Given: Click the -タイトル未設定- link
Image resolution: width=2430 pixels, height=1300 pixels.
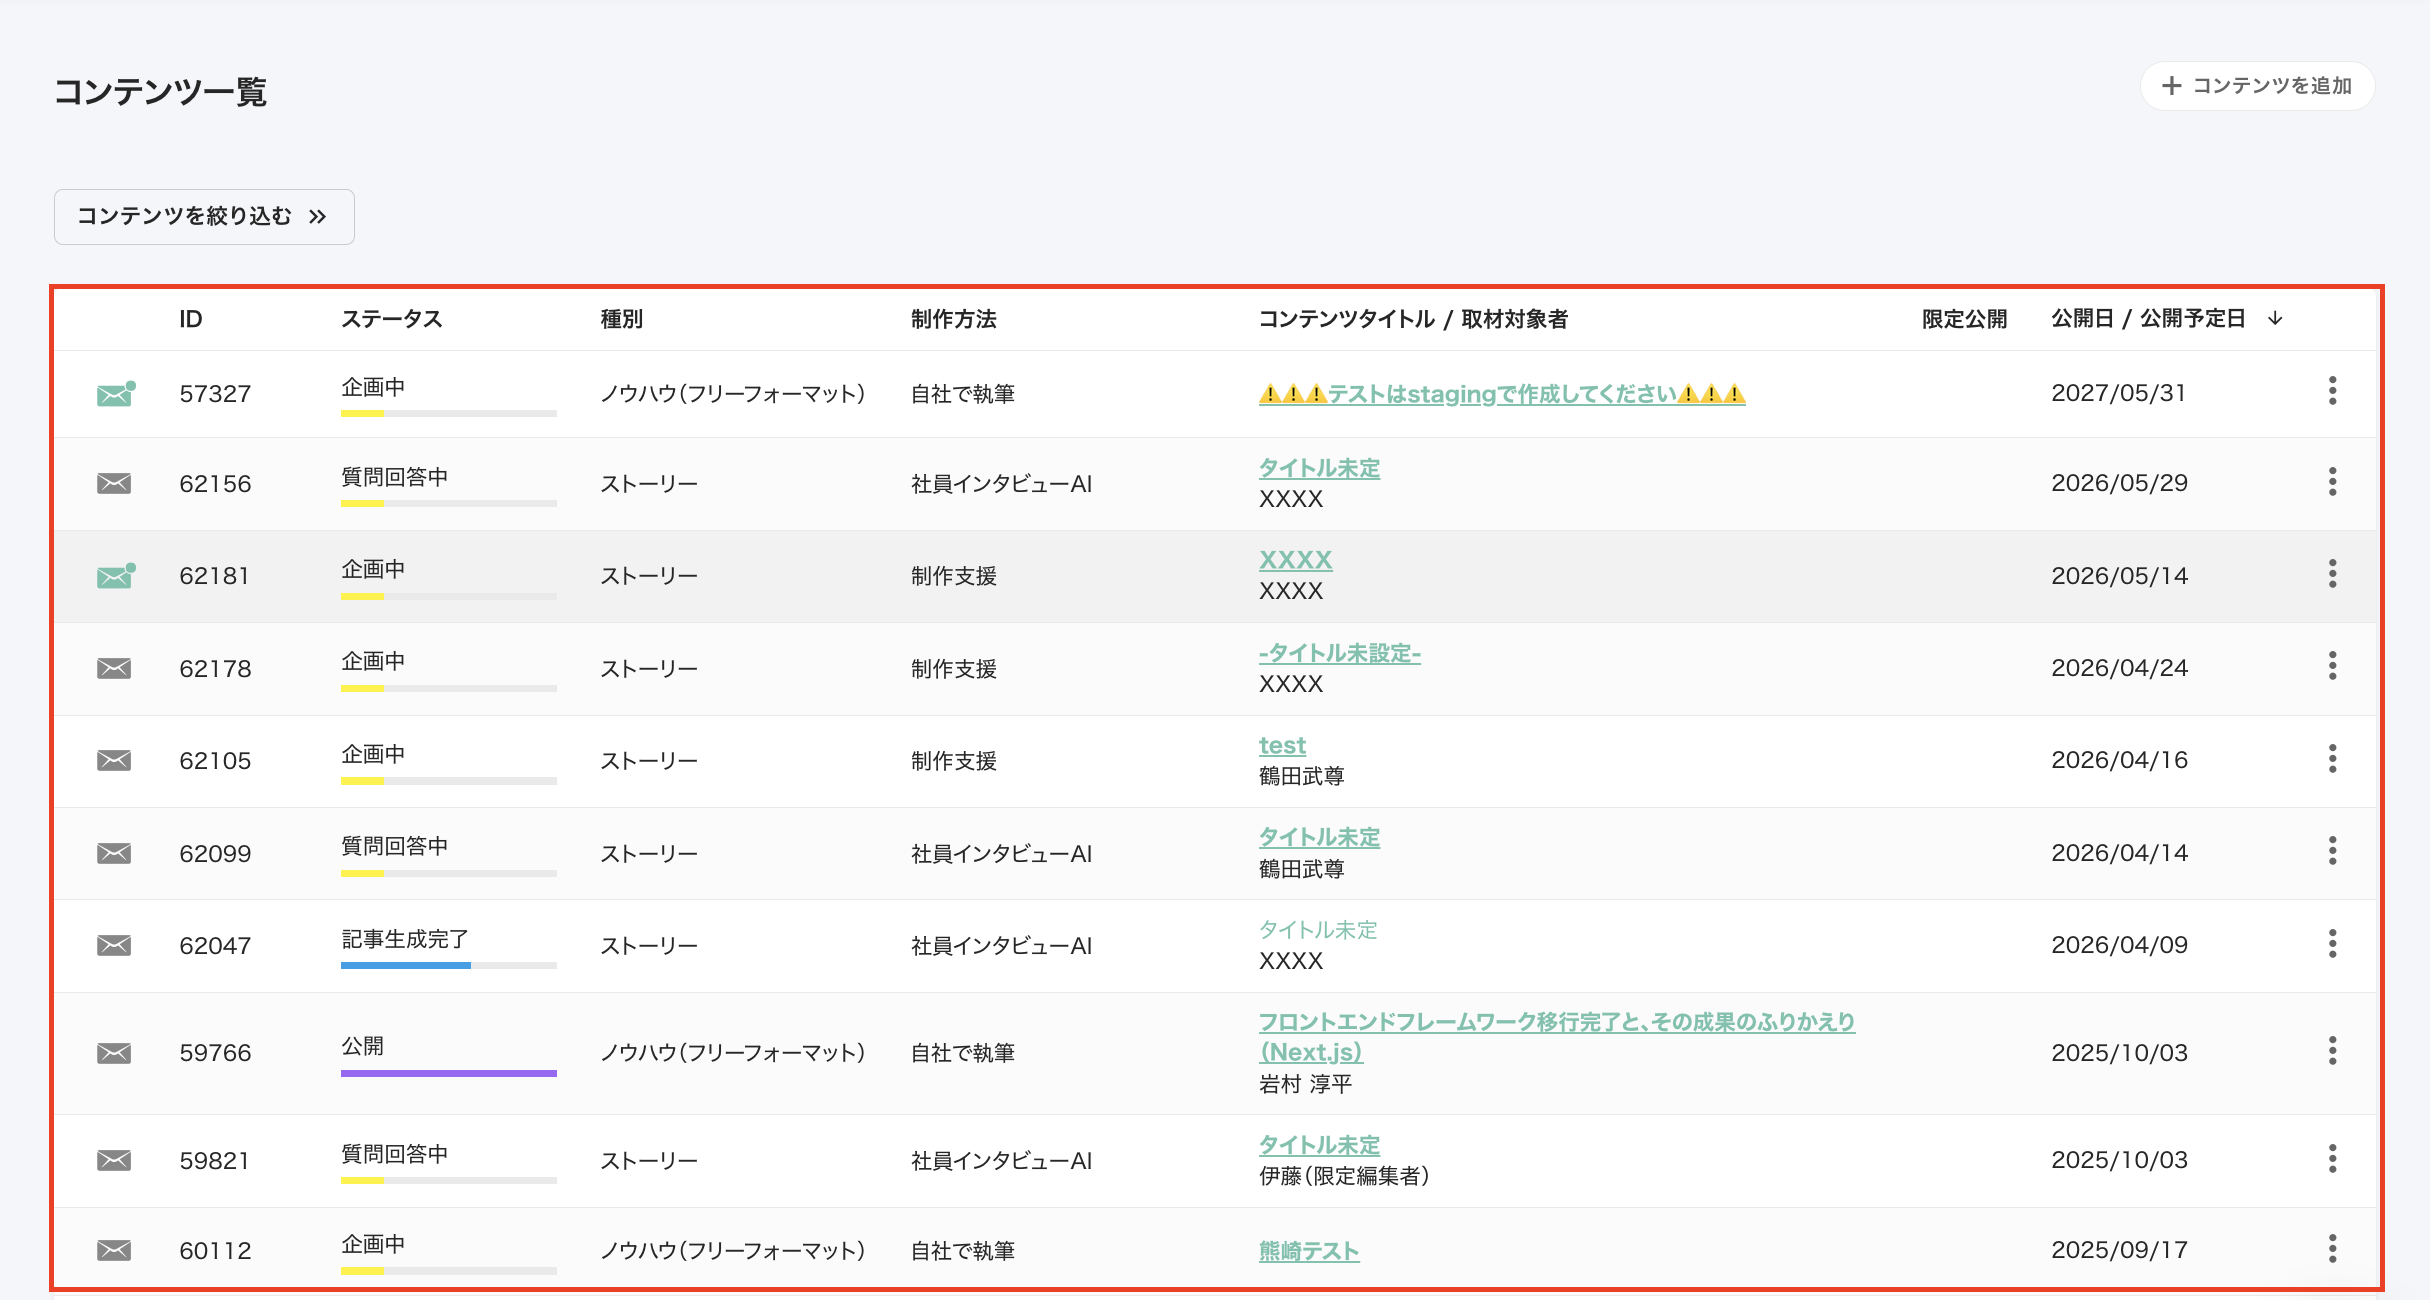Looking at the screenshot, I should [x=1340, y=653].
